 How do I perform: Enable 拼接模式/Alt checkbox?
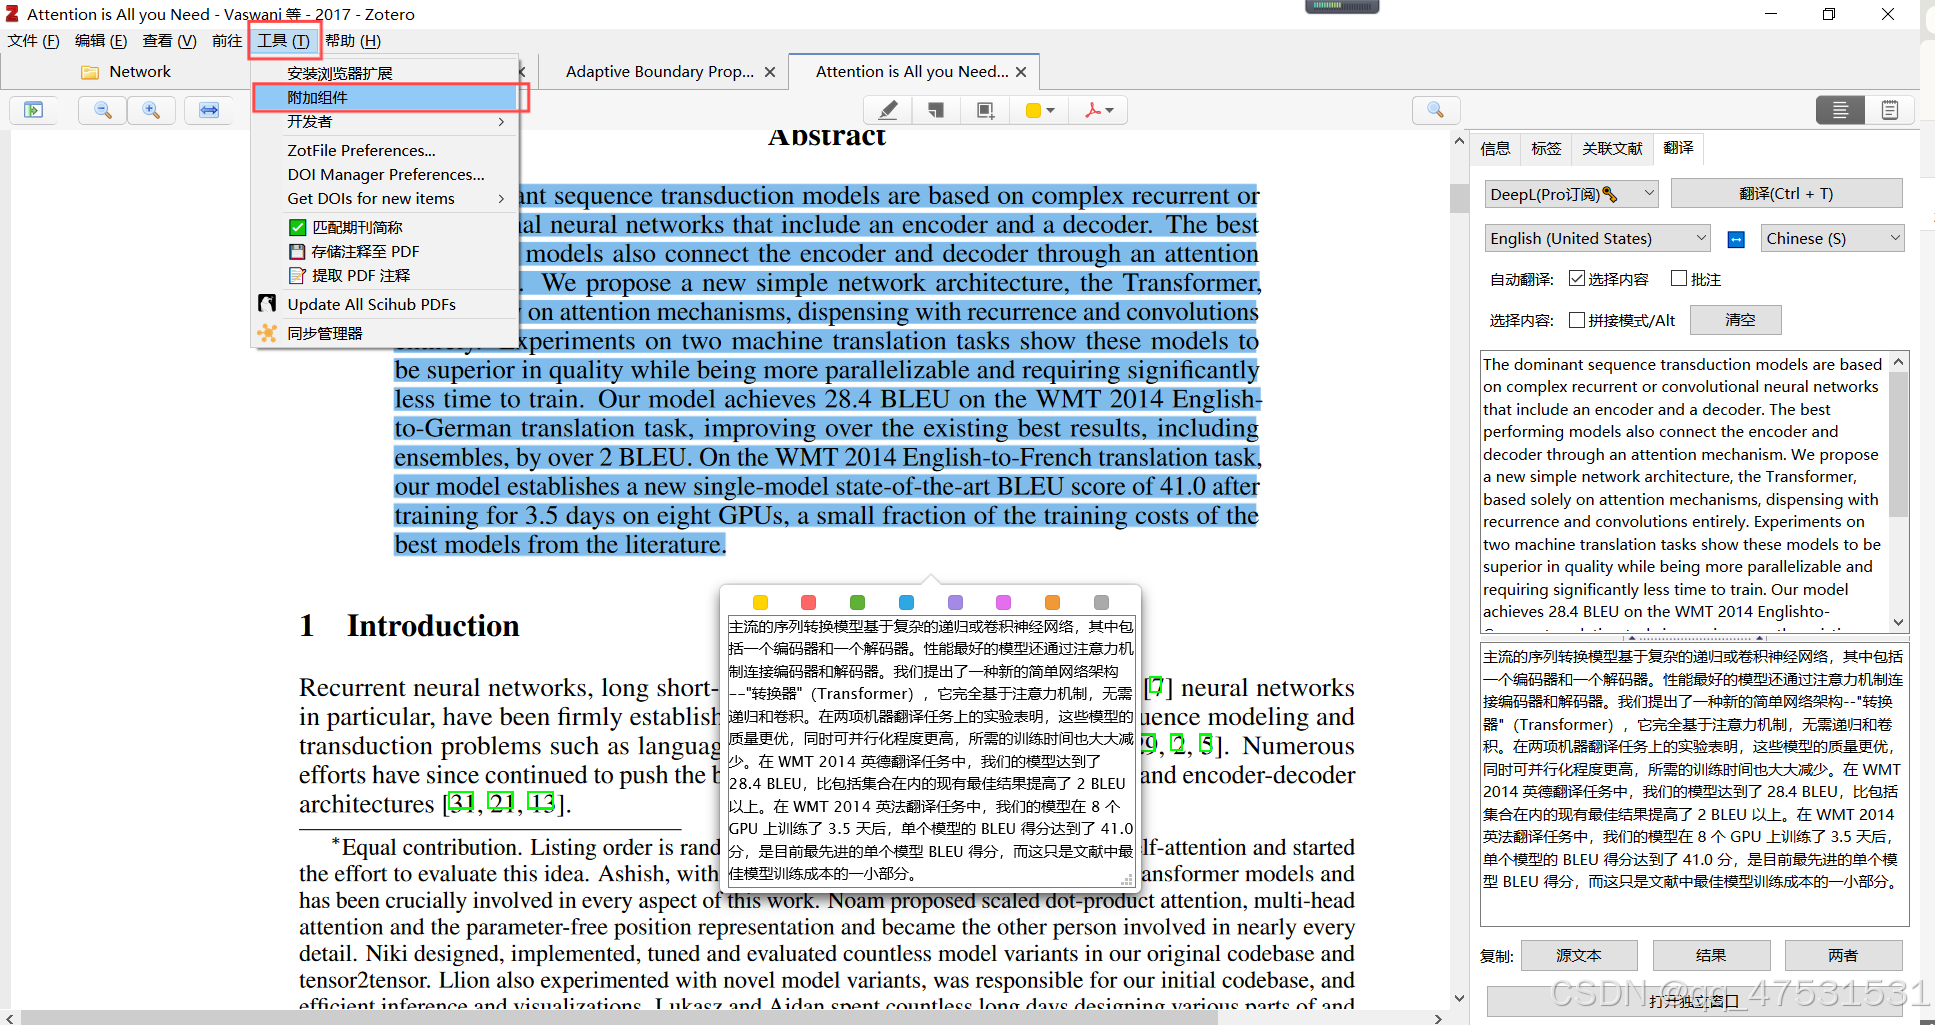tap(1577, 320)
